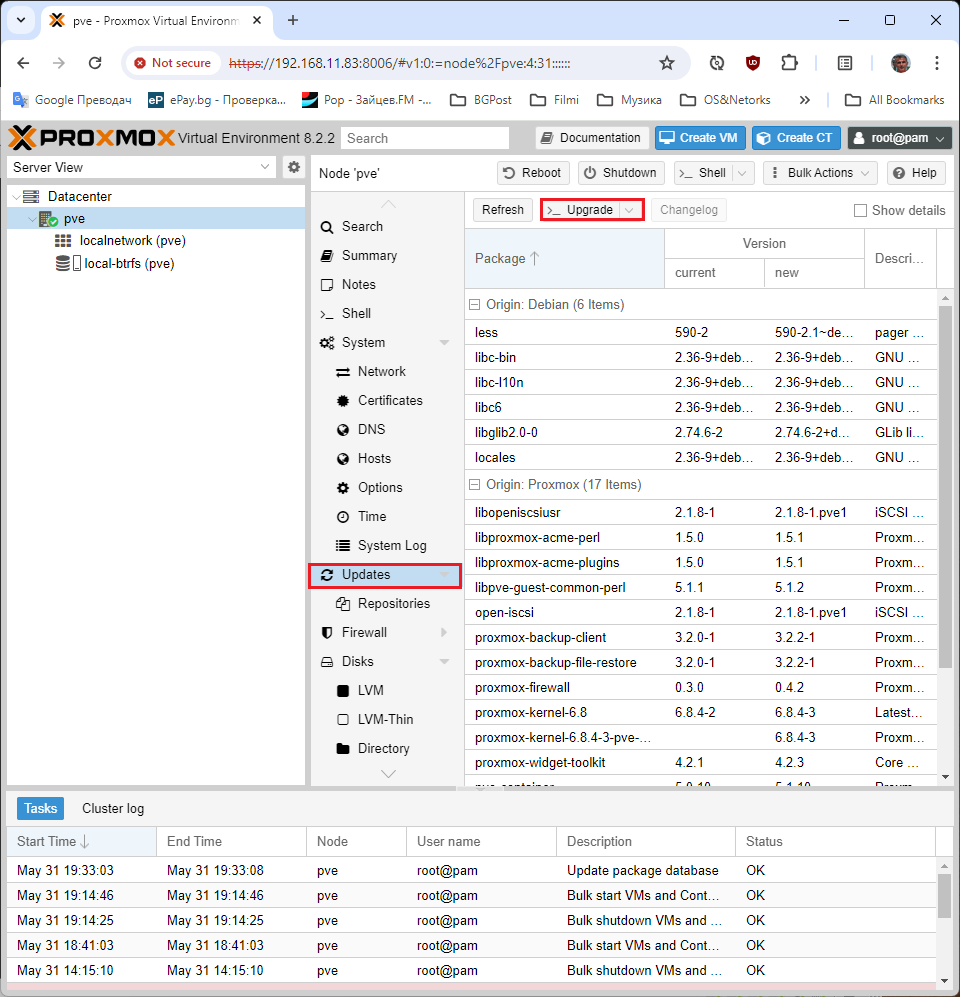Screen dimensions: 960x997
Task: Click the Certificates badge icon
Action: tap(343, 401)
